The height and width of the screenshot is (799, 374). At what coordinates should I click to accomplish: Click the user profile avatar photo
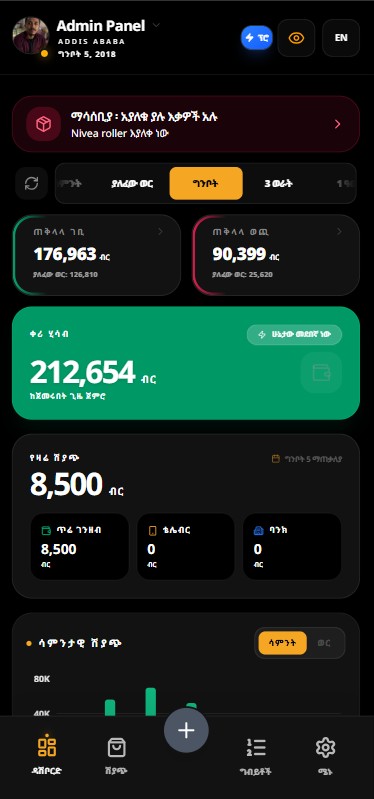point(31,36)
